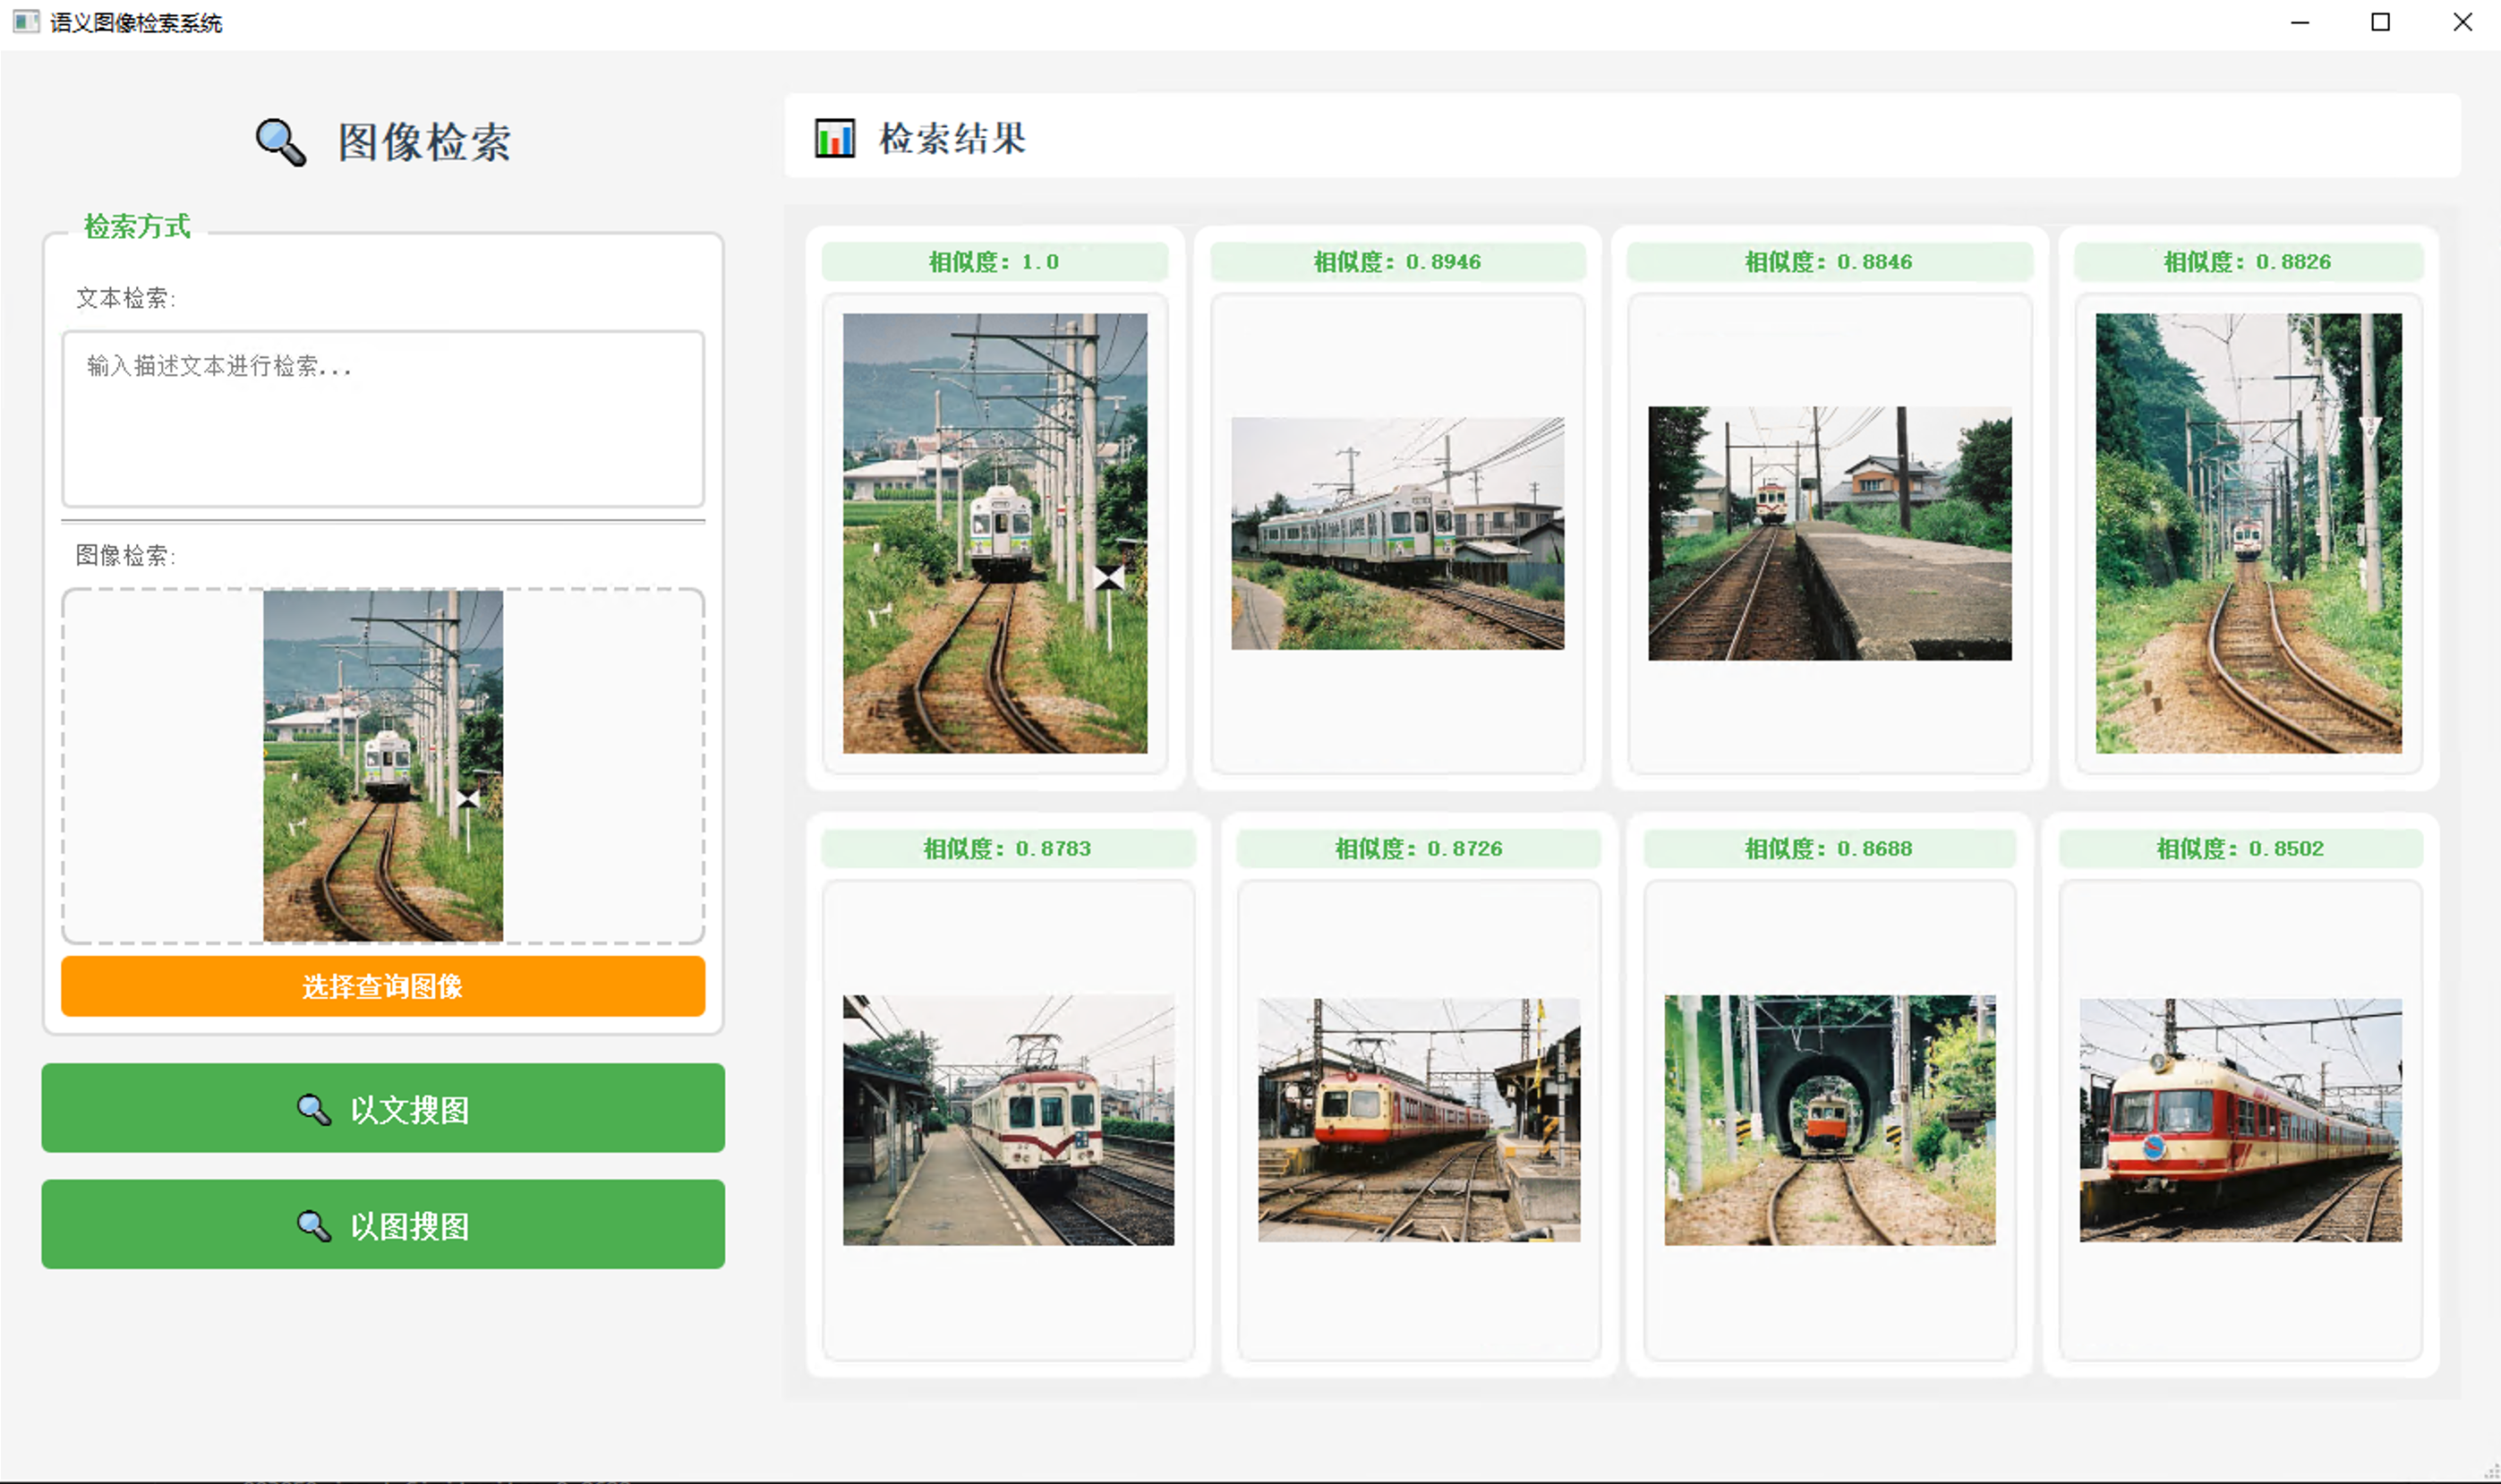Click the magnifier icon beside 图像检索 title
Screen dimensions: 2501x1484
[280, 143]
